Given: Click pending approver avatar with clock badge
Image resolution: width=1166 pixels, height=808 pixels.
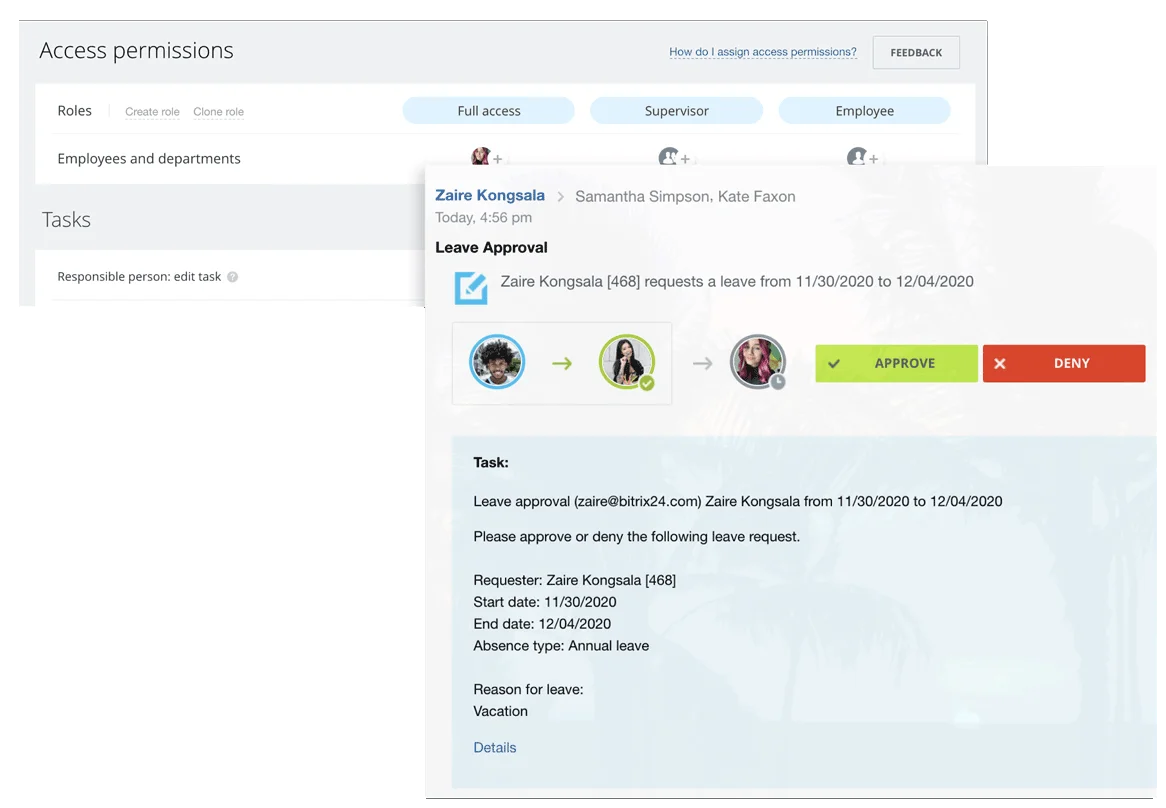Looking at the screenshot, I should click(x=757, y=362).
